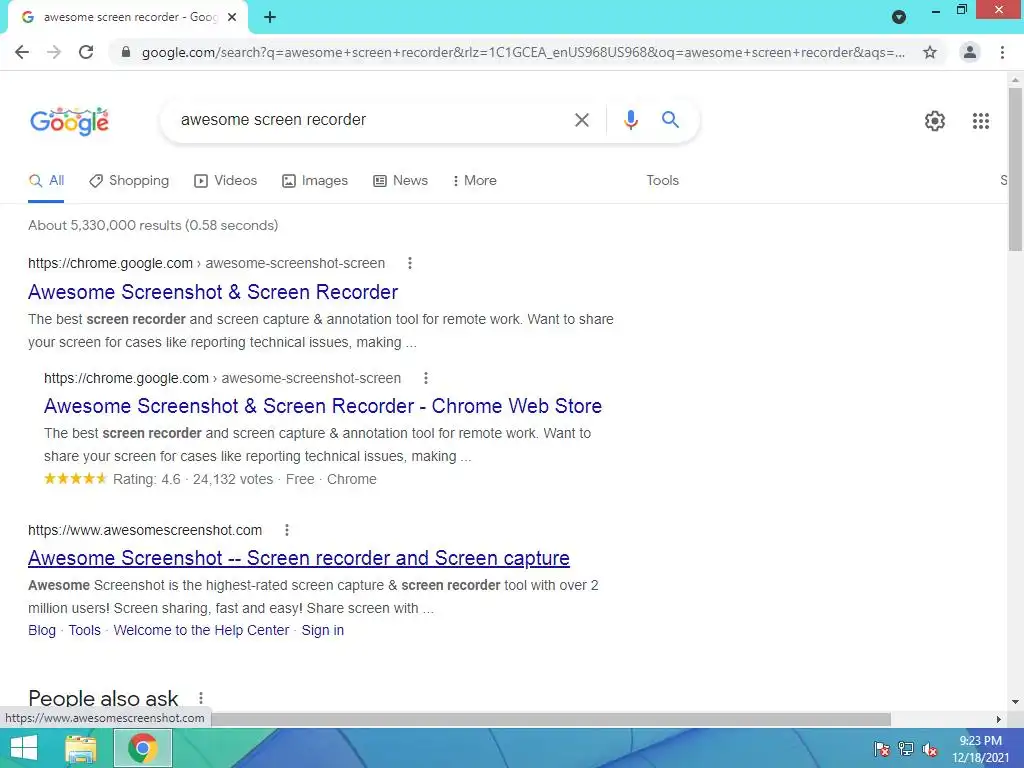
Task: Click the scroll down arrow
Action: coord(1015,702)
